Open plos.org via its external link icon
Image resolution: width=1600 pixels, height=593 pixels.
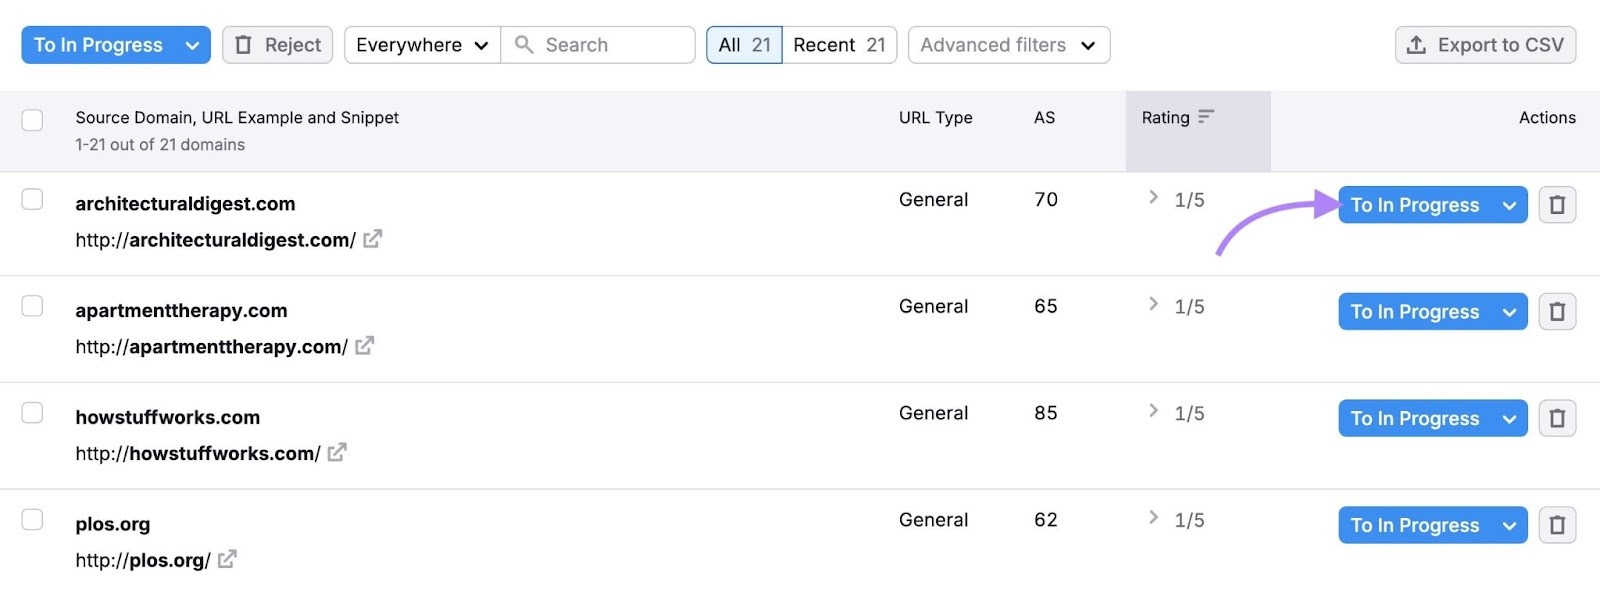pos(227,560)
